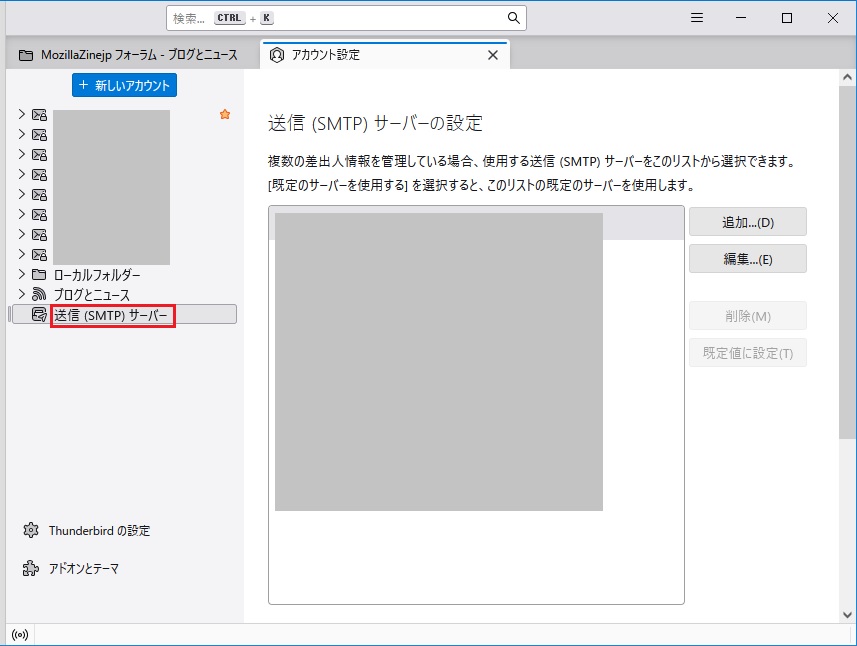Click the outgoing SMTP server icon
The height and width of the screenshot is (646, 857).
[39, 315]
